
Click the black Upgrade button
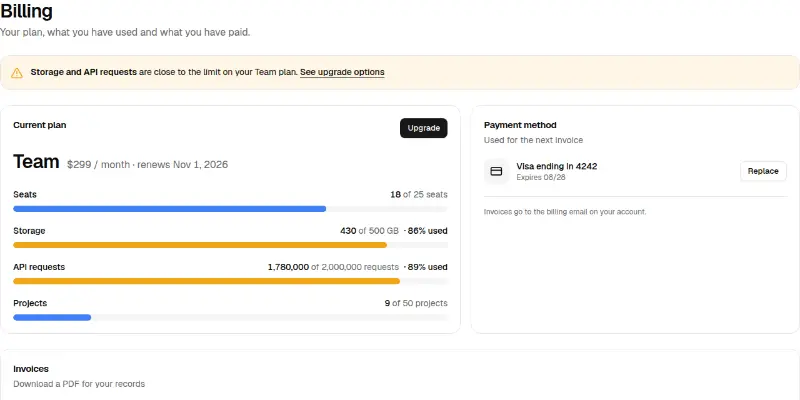(423, 128)
